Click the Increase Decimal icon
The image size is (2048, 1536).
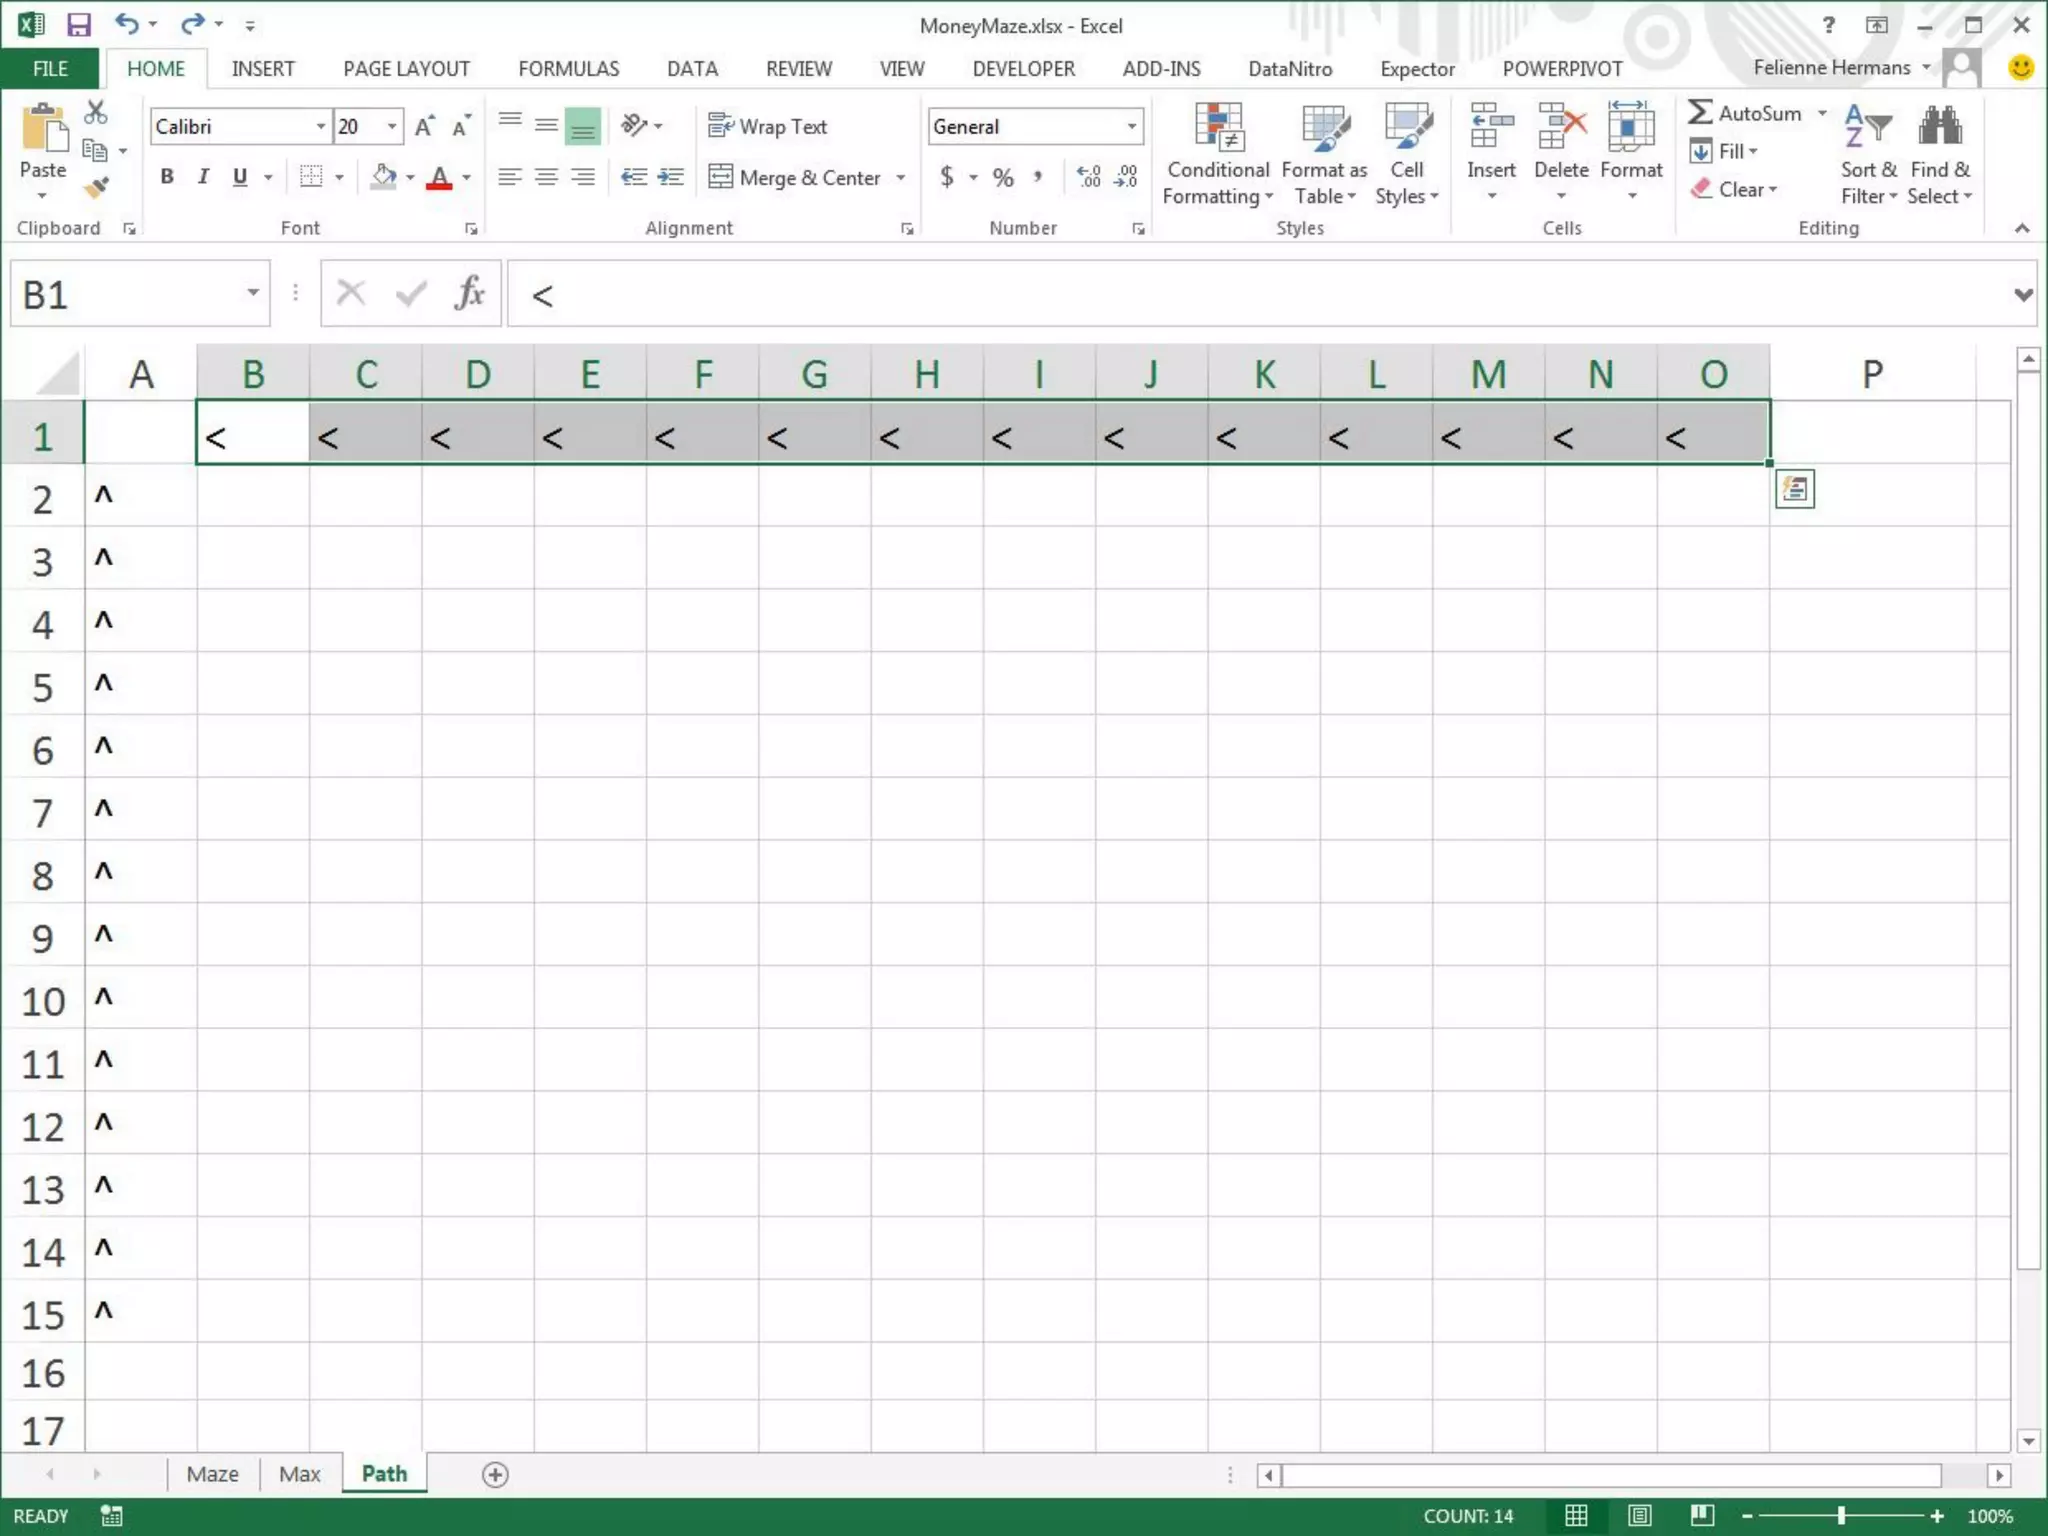pyautogui.click(x=1088, y=178)
